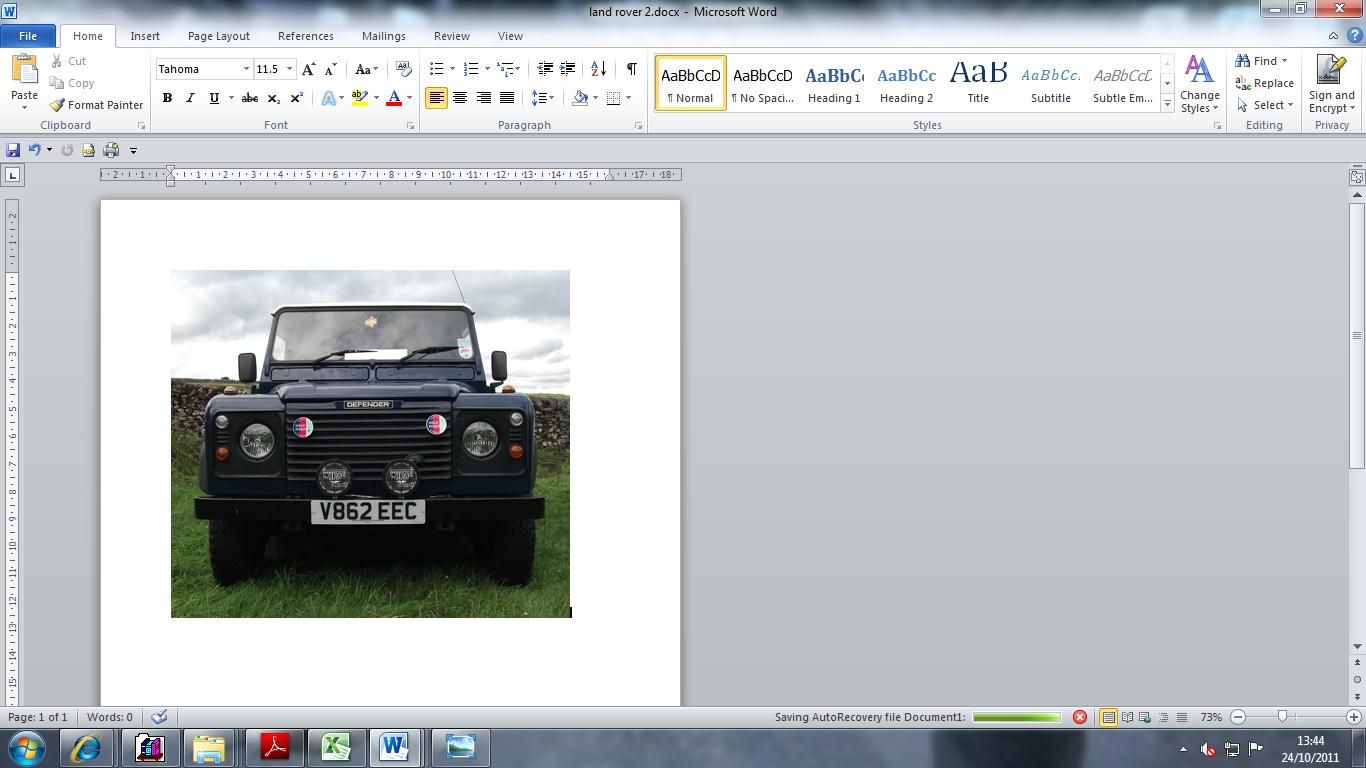The width and height of the screenshot is (1366, 768).
Task: Open the Change Case Aa dropdown
Action: (366, 69)
